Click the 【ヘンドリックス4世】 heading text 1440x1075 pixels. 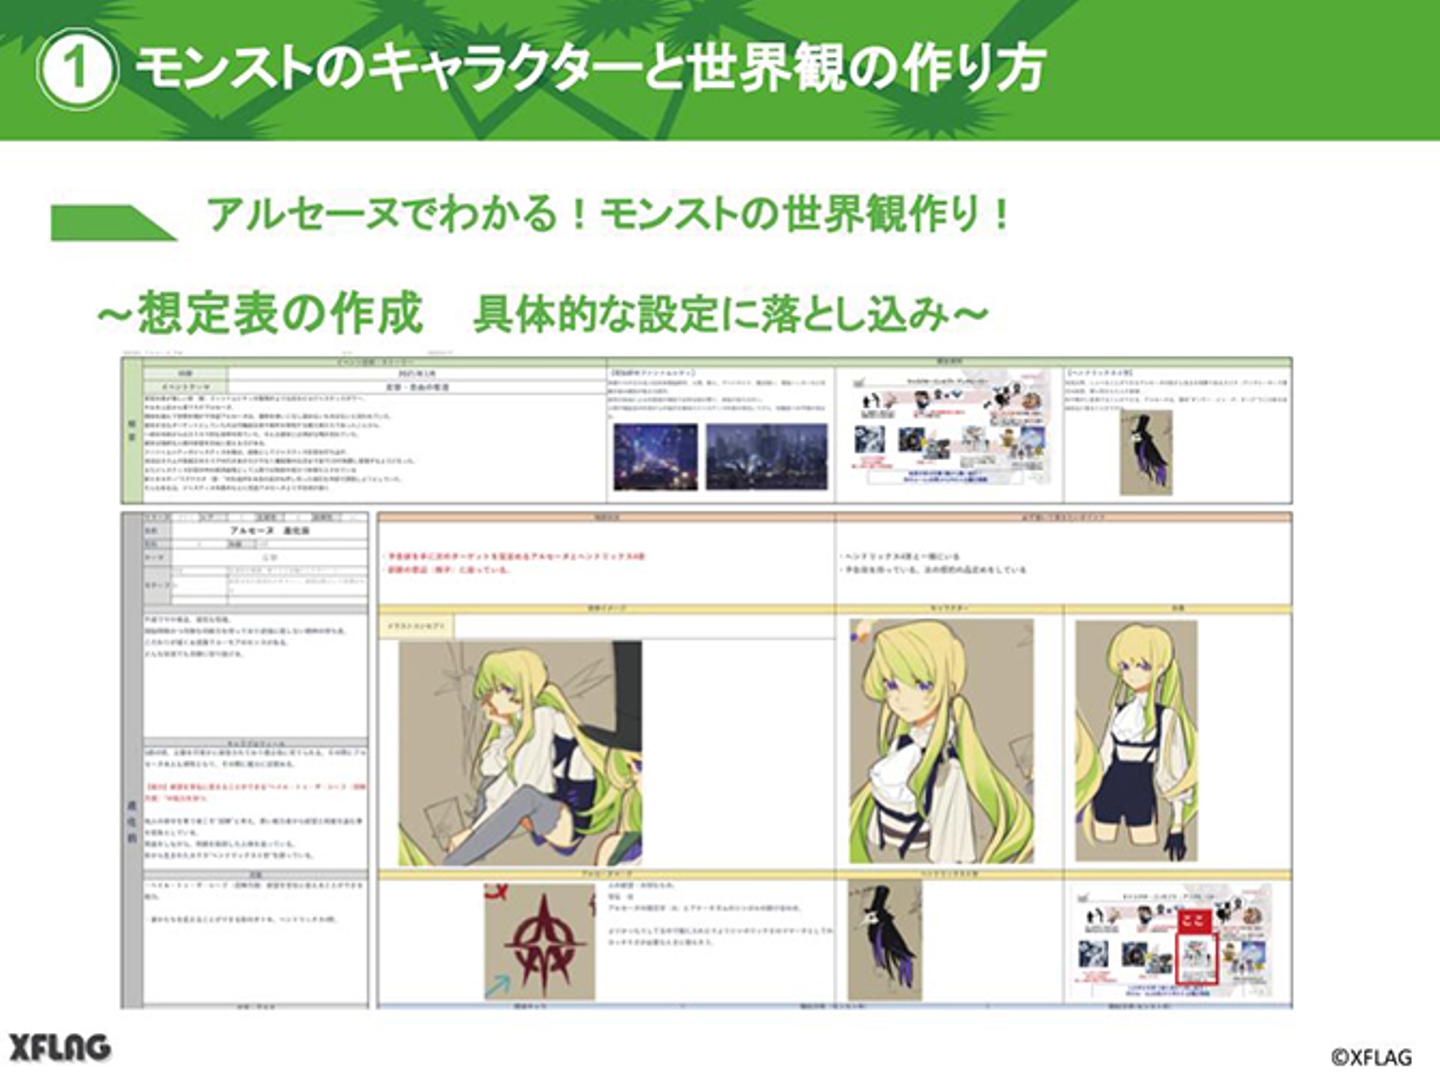tap(1099, 372)
